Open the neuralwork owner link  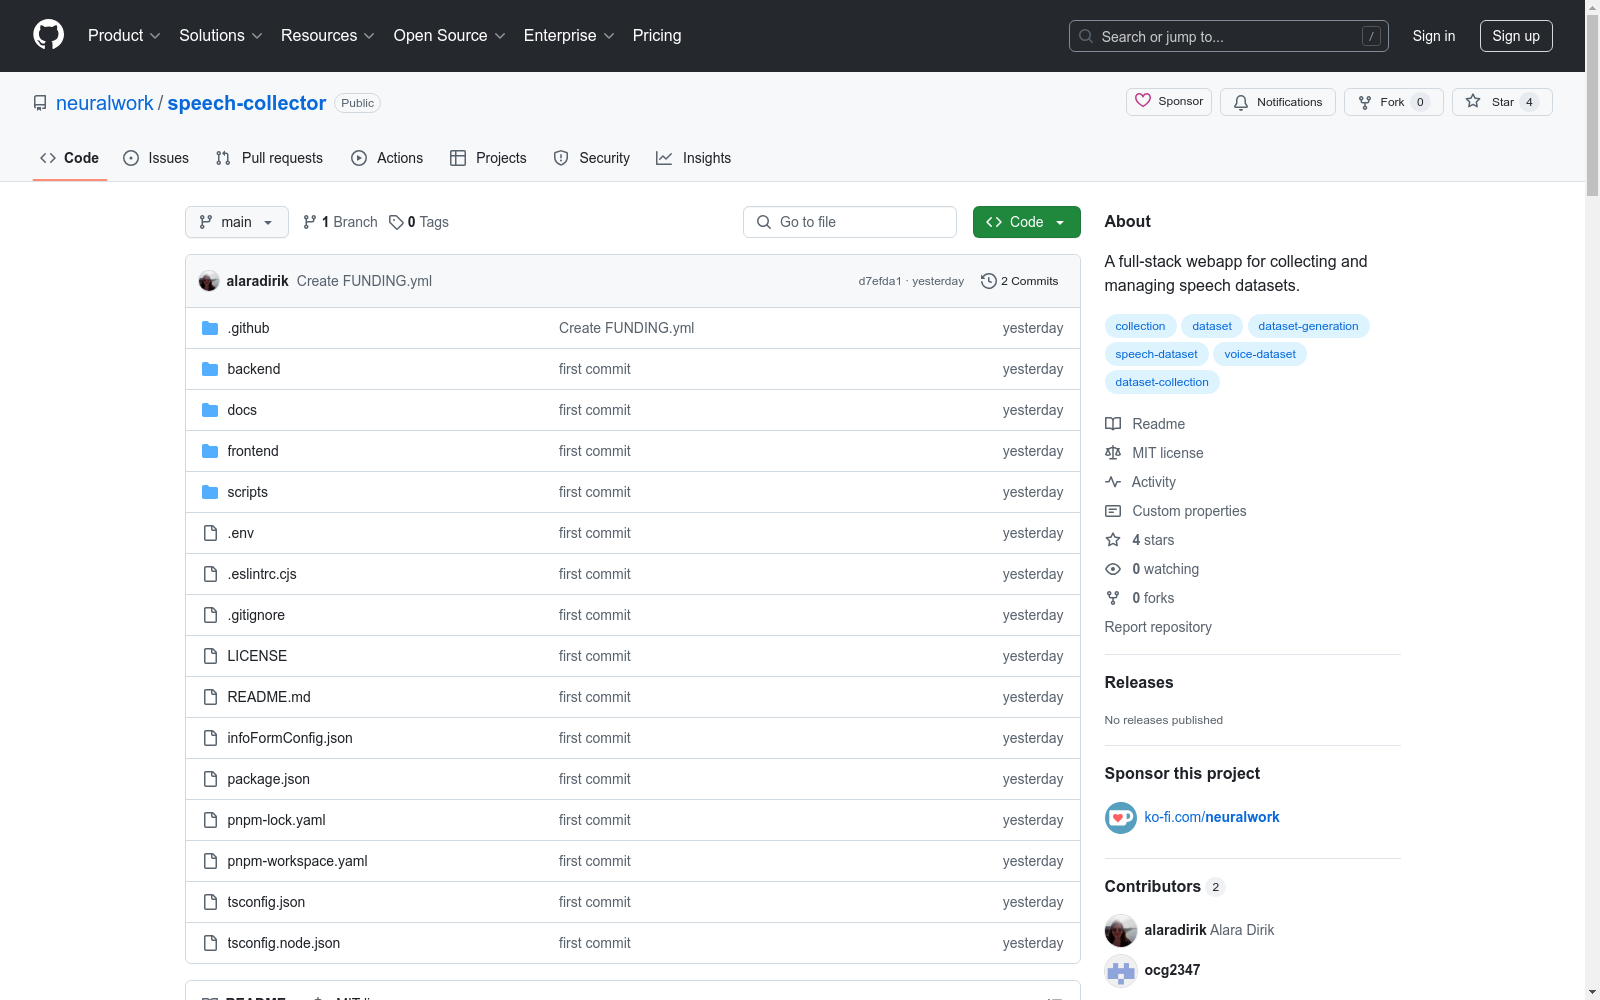click(105, 103)
